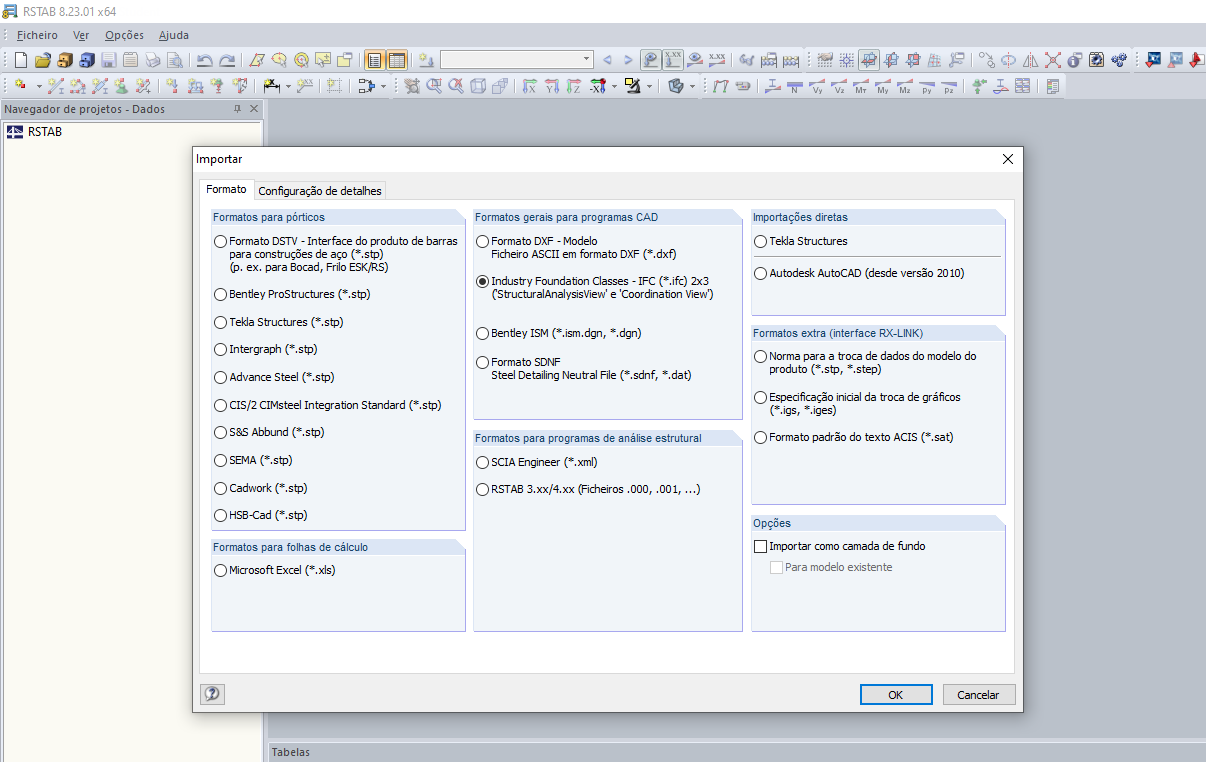The image size is (1206, 762).
Task: Click the N axial force results icon
Action: [x=794, y=86]
